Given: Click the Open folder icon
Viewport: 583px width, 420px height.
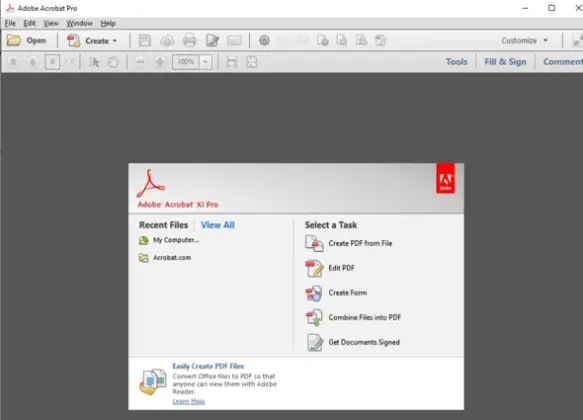Looking at the screenshot, I should coord(14,40).
